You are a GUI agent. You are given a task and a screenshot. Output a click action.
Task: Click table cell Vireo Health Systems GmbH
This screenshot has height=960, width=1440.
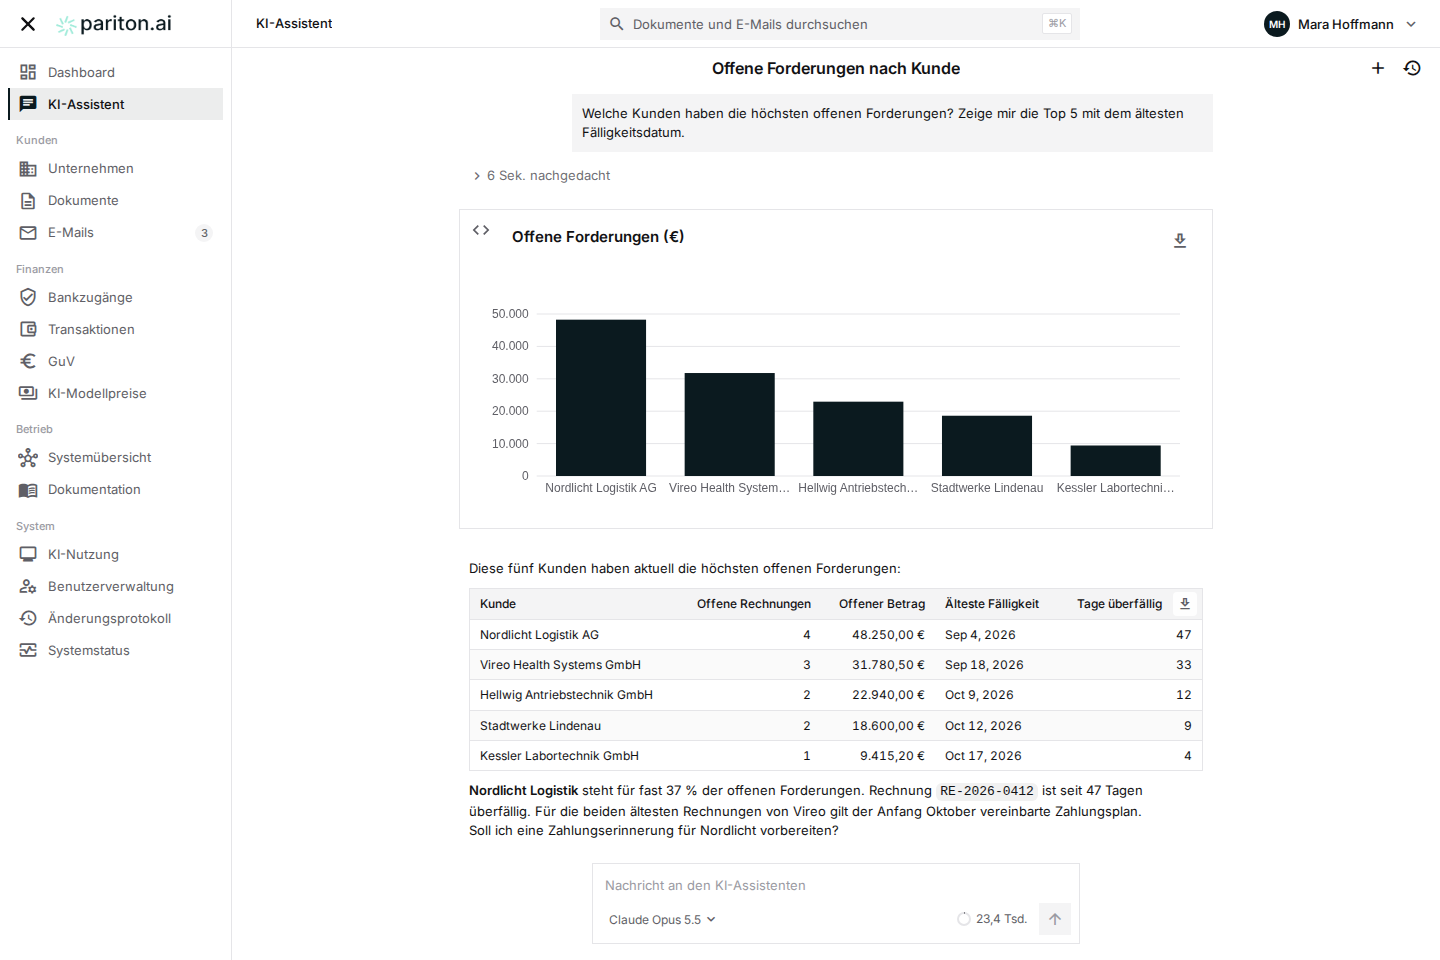[x=560, y=665]
